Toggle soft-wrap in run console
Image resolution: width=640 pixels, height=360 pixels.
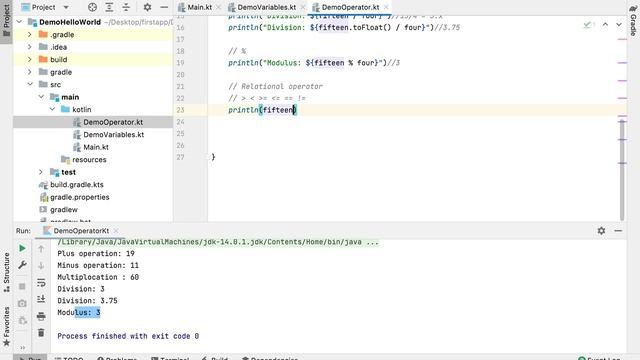point(41,282)
